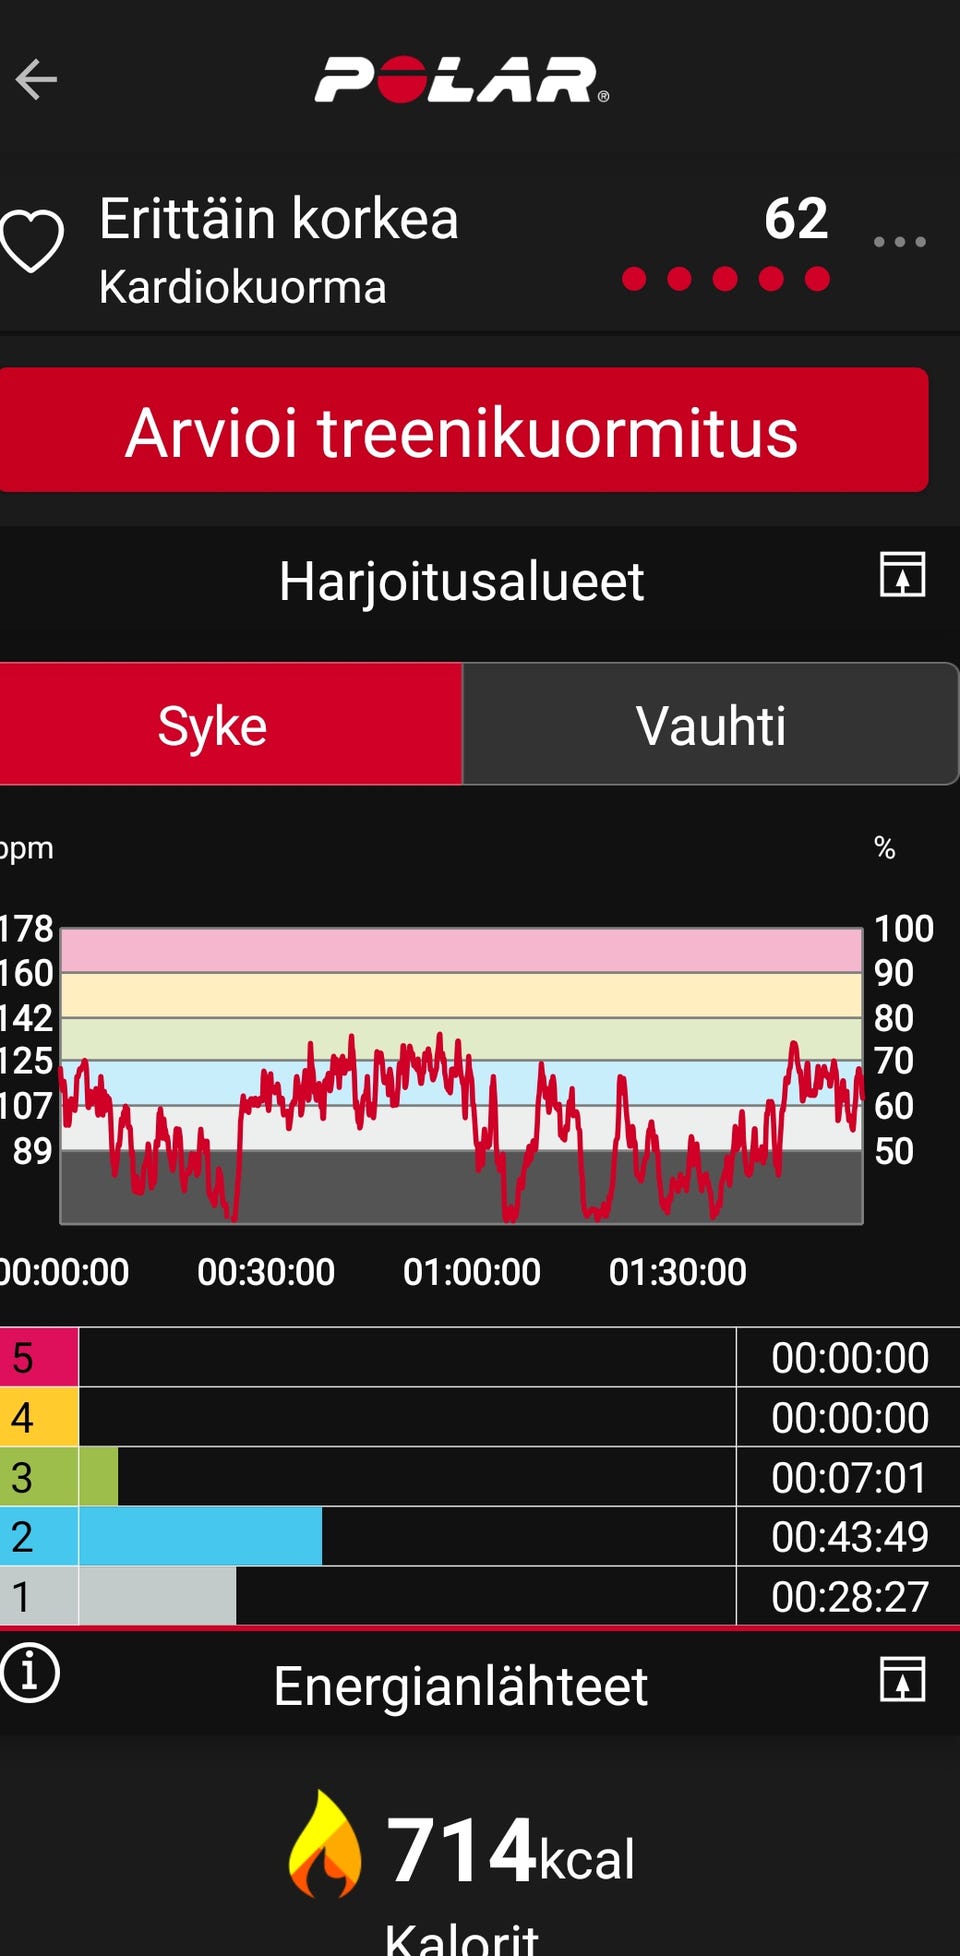
Task: Tap the zone 1 time 00:28:27
Action: point(849,1597)
